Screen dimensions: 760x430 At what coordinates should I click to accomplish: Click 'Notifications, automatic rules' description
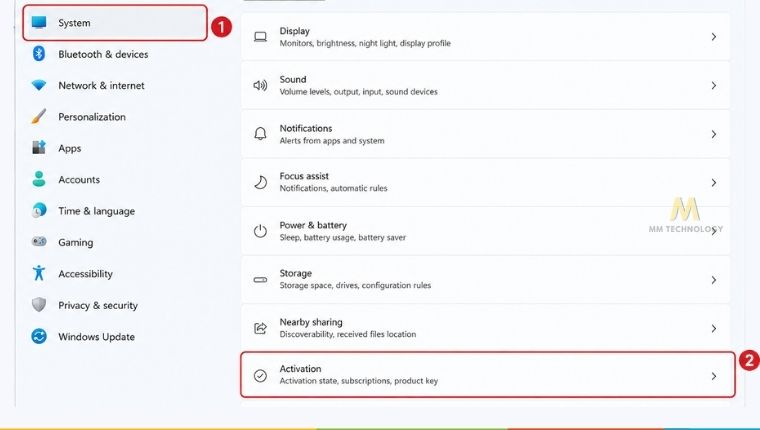(333, 188)
